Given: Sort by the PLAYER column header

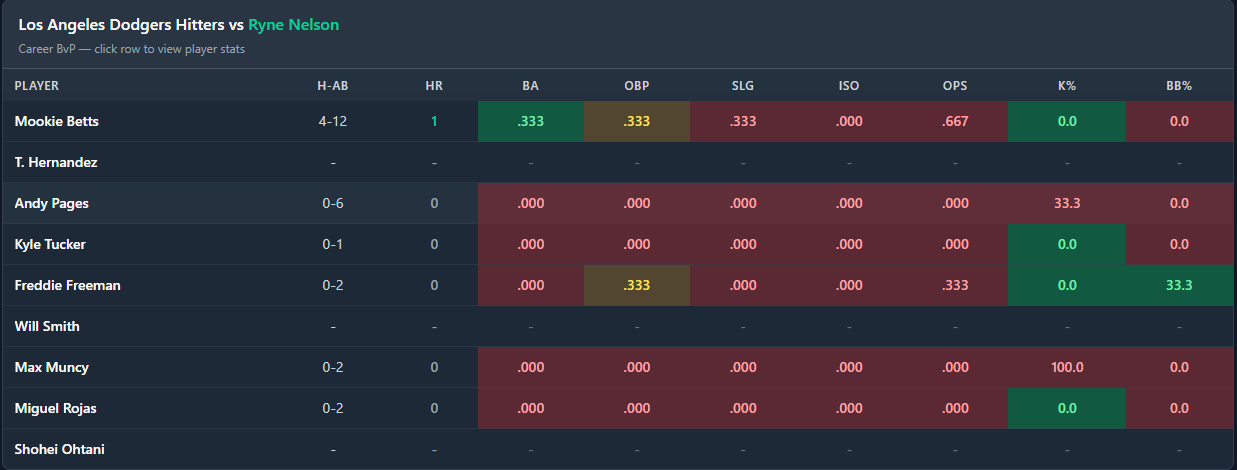Looking at the screenshot, I should 36,86.
